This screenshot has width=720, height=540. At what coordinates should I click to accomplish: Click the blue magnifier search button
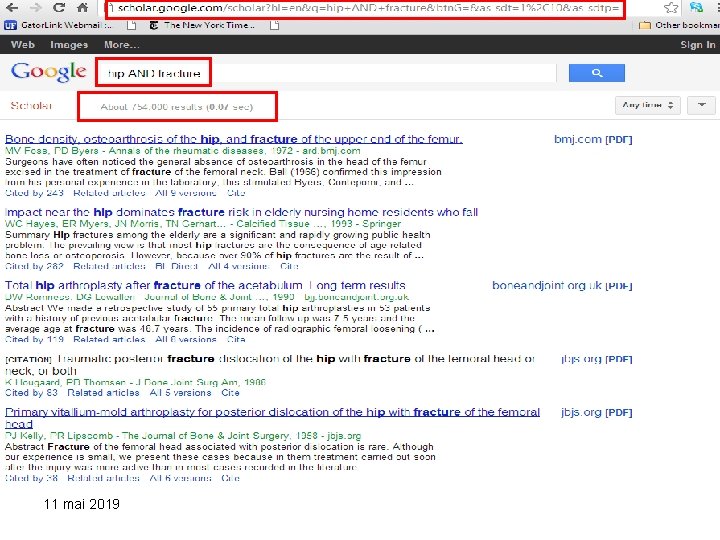point(596,73)
